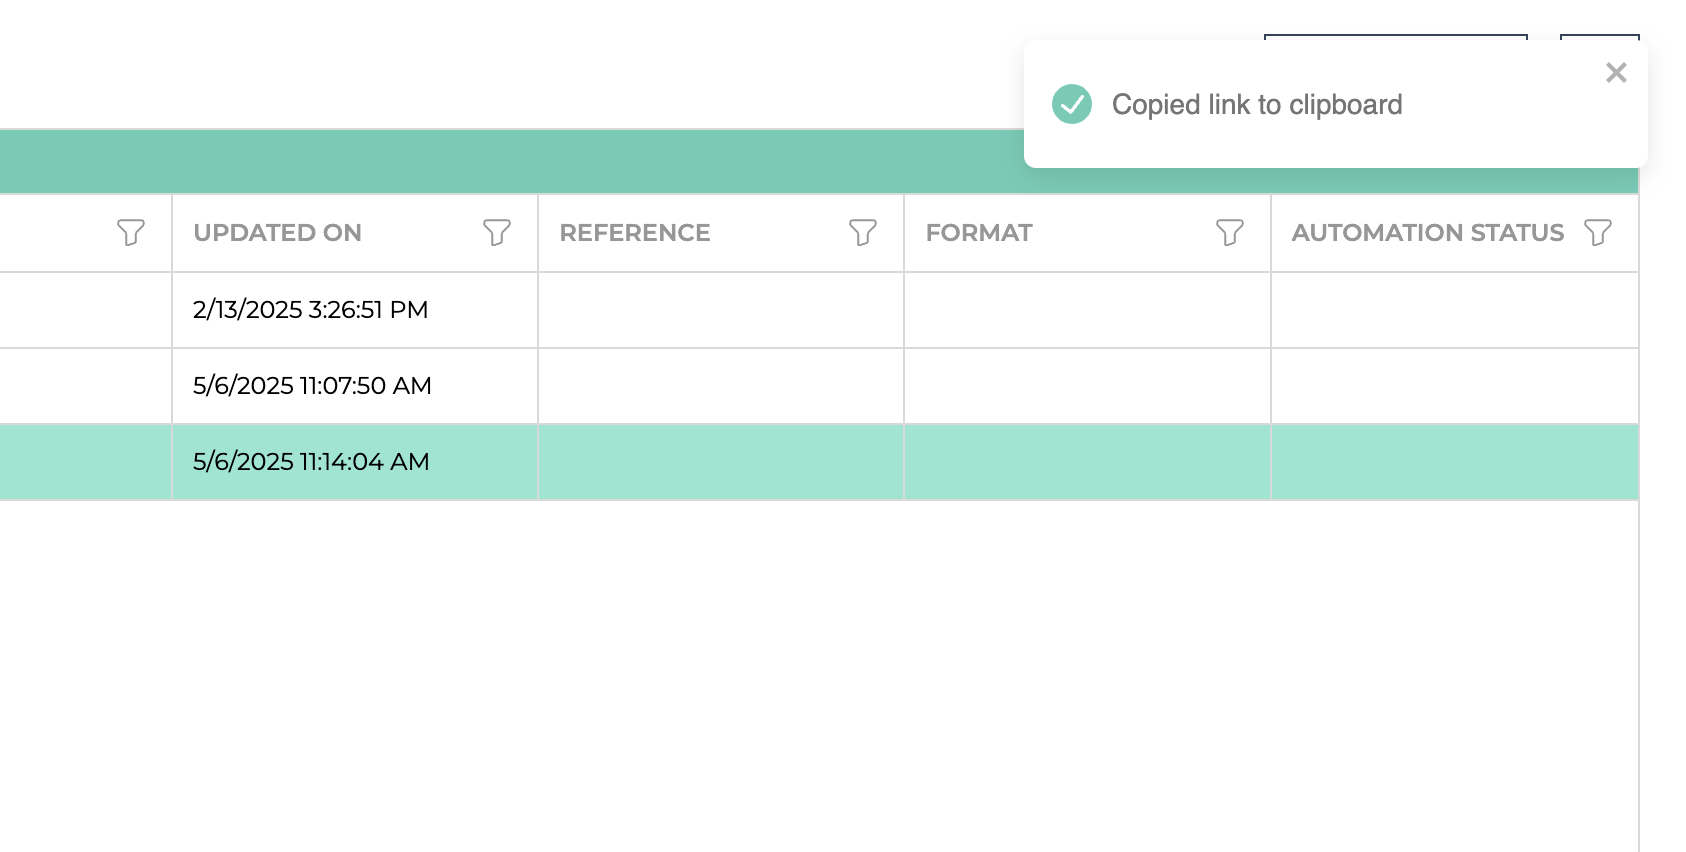Click the highlighted row dated 5/6/2025 11:14:04 AM
This screenshot has height=852, width=1686.
point(819,462)
